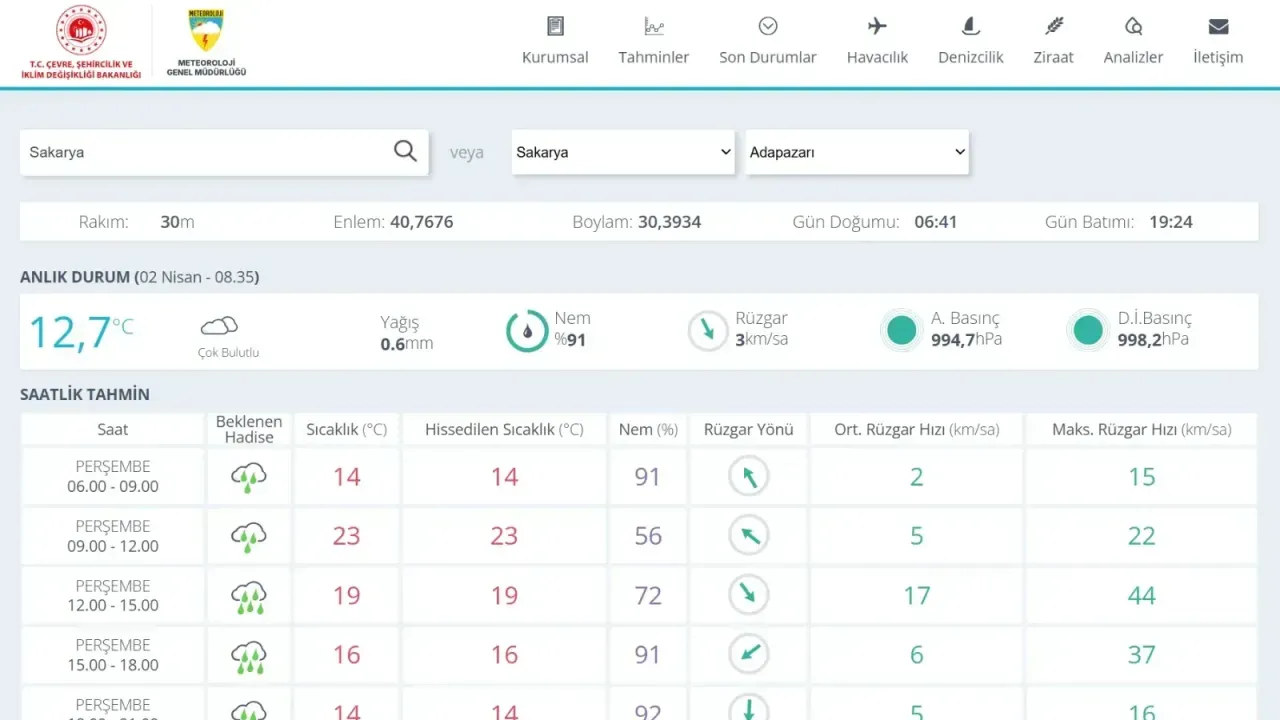Click the Rüzgar wind direction indicator
1280x720 pixels.
click(708, 331)
